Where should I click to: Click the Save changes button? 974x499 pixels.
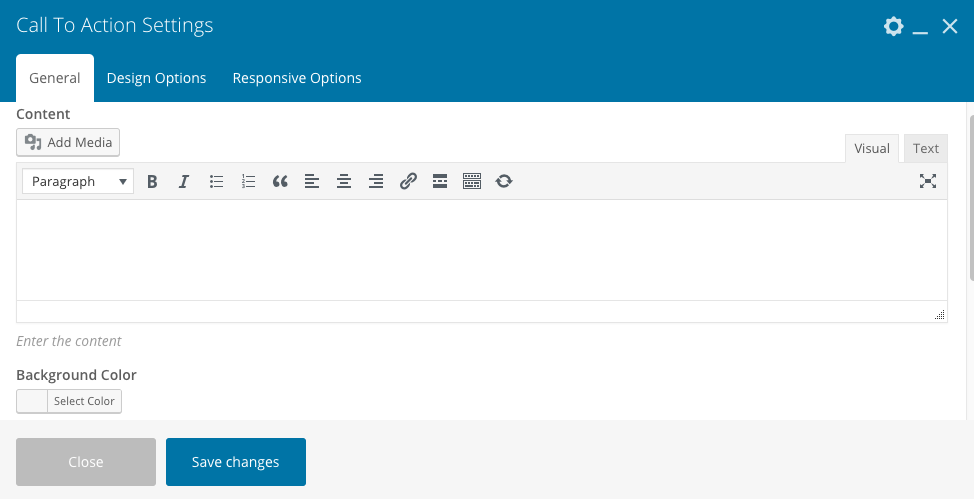pos(236,462)
